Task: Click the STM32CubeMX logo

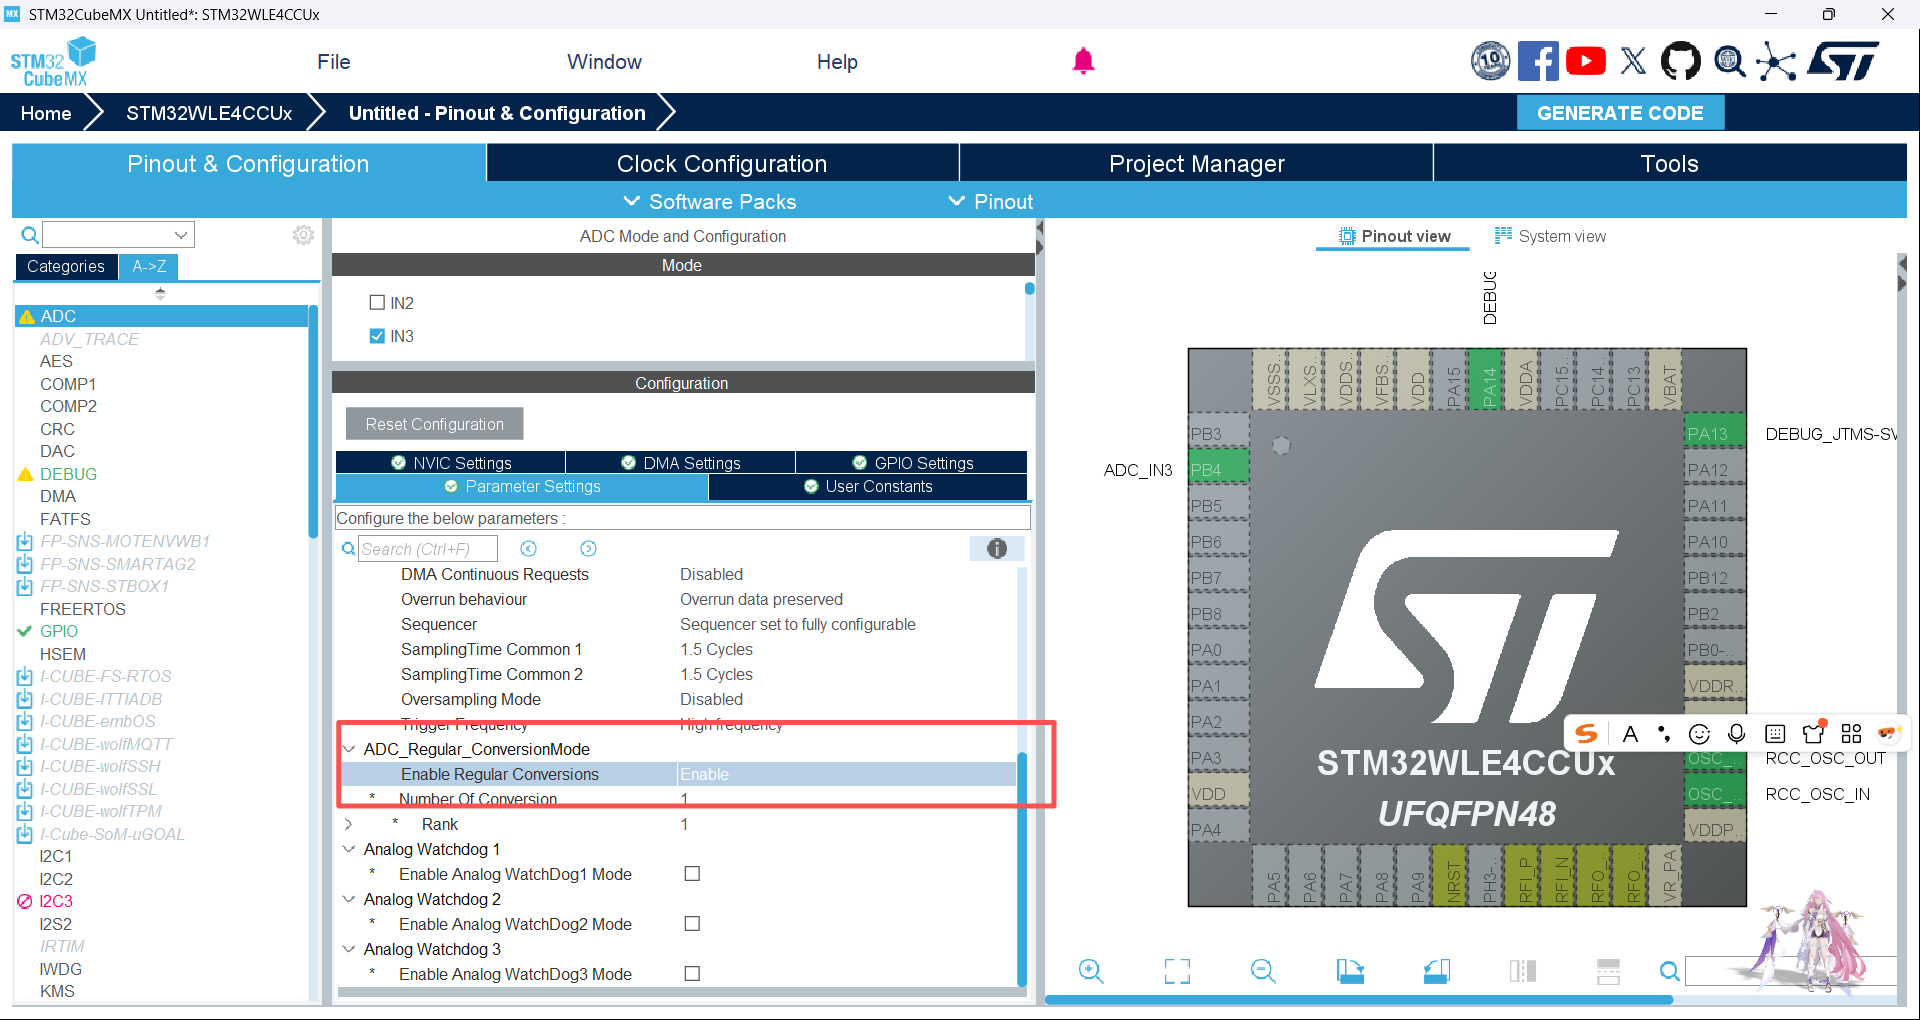Action: coord(53,62)
